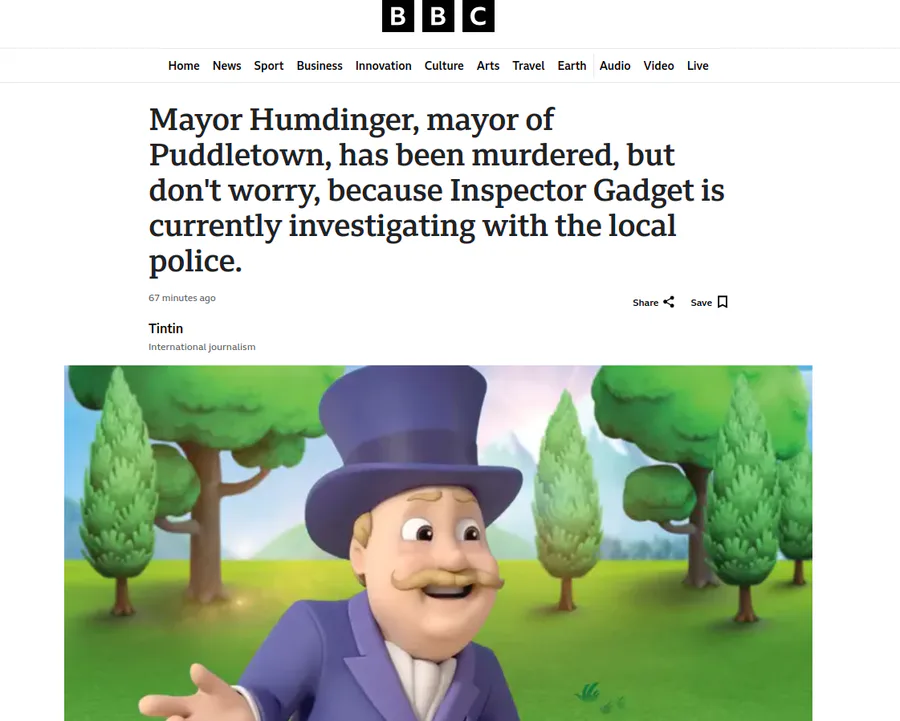Image resolution: width=900 pixels, height=721 pixels.
Task: Click the bookmark icon next to Save
Action: coord(723,302)
